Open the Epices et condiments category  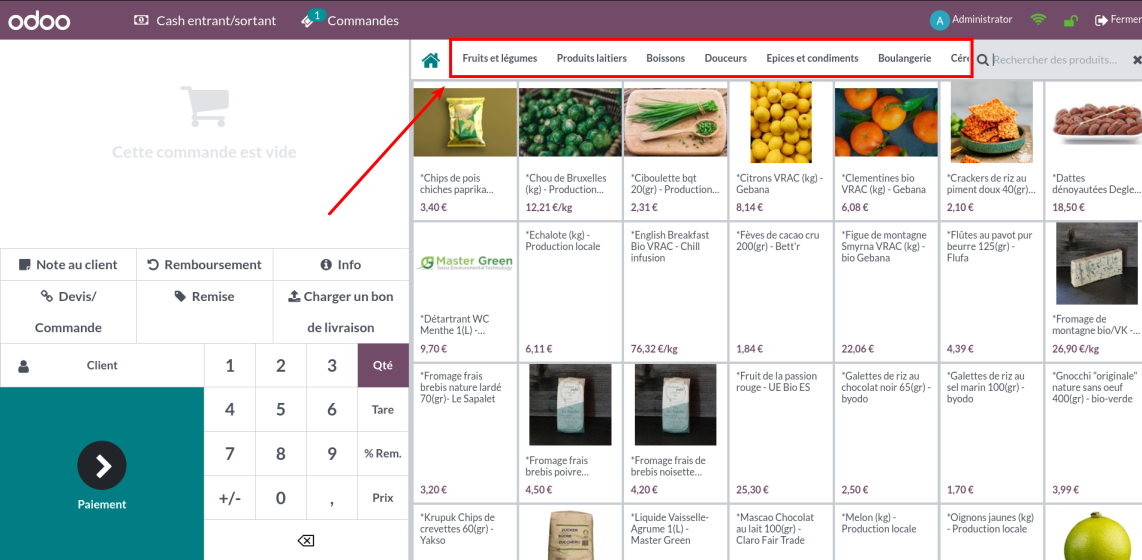click(x=812, y=58)
